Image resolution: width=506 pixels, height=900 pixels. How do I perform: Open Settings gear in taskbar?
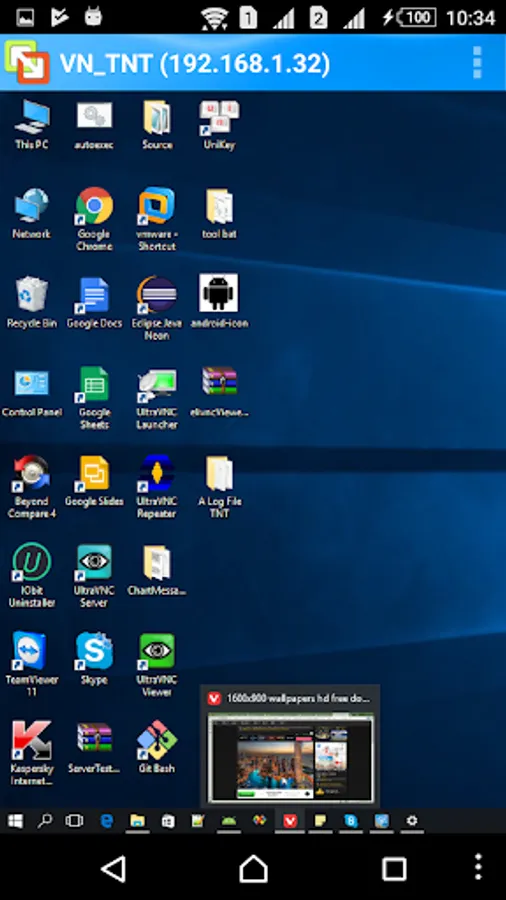tap(412, 821)
